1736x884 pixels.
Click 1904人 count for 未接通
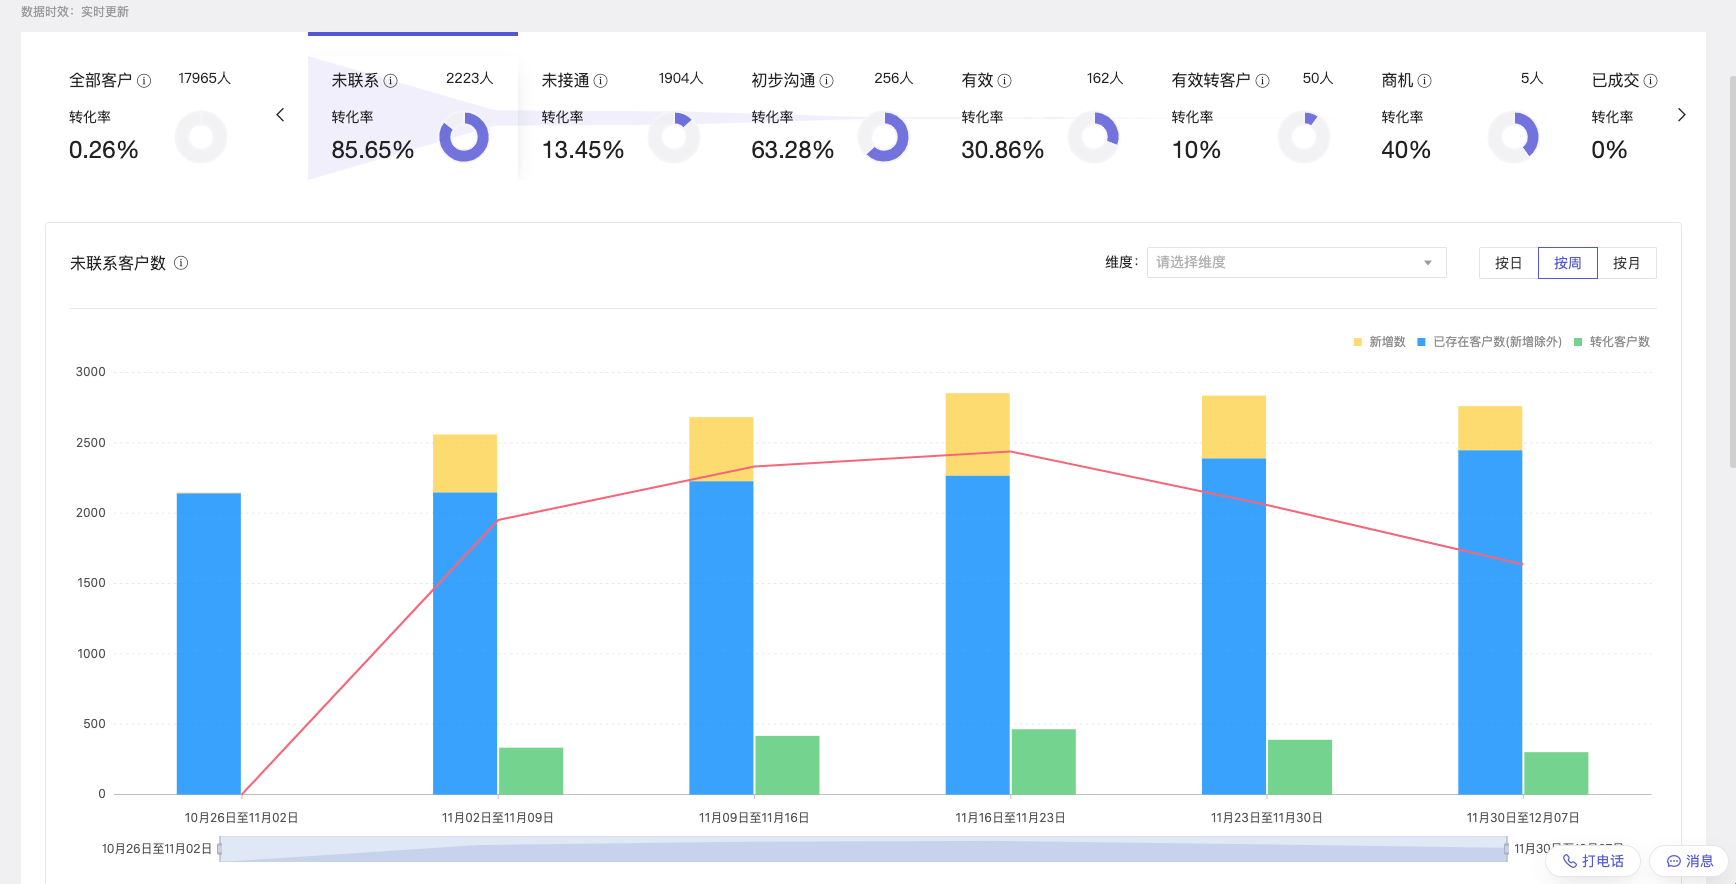click(x=681, y=78)
